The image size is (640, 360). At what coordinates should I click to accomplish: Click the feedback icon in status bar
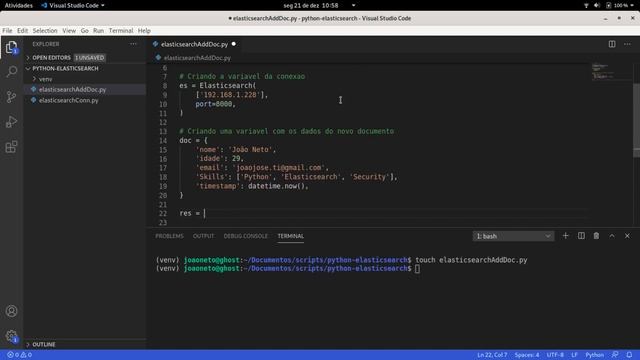615,355
